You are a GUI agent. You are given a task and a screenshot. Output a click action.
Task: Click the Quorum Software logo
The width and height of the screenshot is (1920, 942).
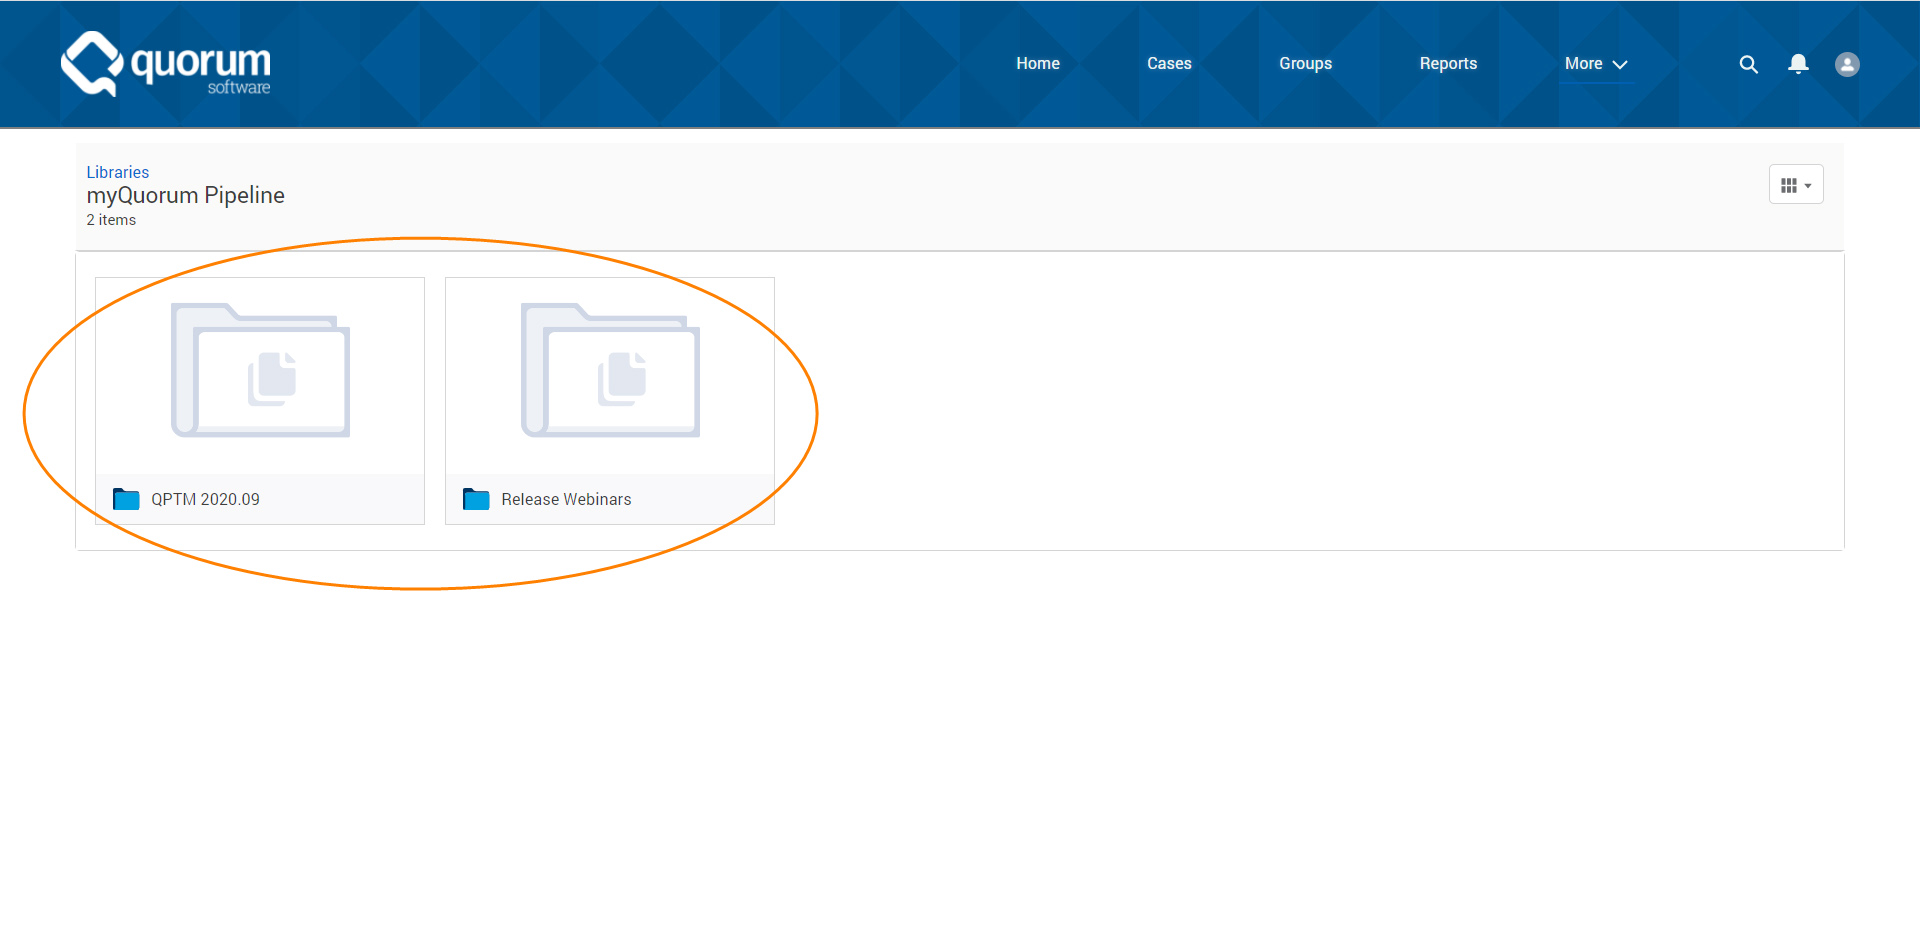[x=165, y=64]
